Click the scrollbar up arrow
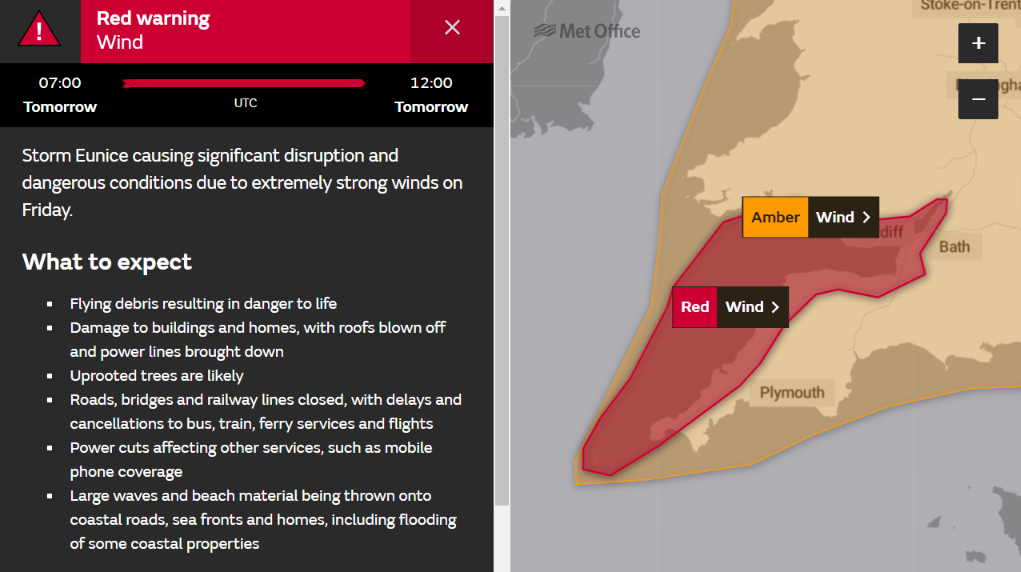The image size is (1021, 572). (x=501, y=8)
